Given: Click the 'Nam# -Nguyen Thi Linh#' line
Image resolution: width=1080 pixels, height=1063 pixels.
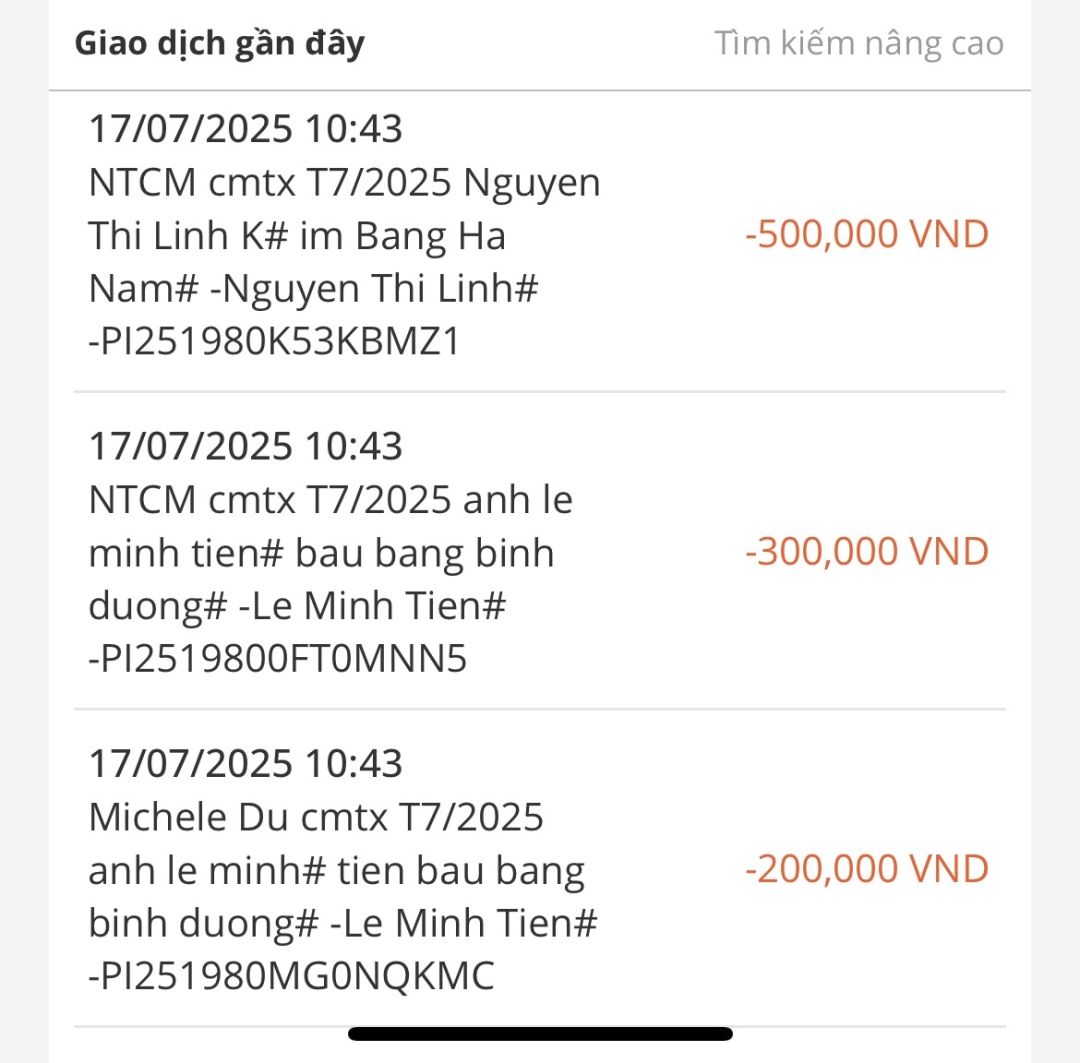Looking at the screenshot, I should pyautogui.click(x=314, y=290).
